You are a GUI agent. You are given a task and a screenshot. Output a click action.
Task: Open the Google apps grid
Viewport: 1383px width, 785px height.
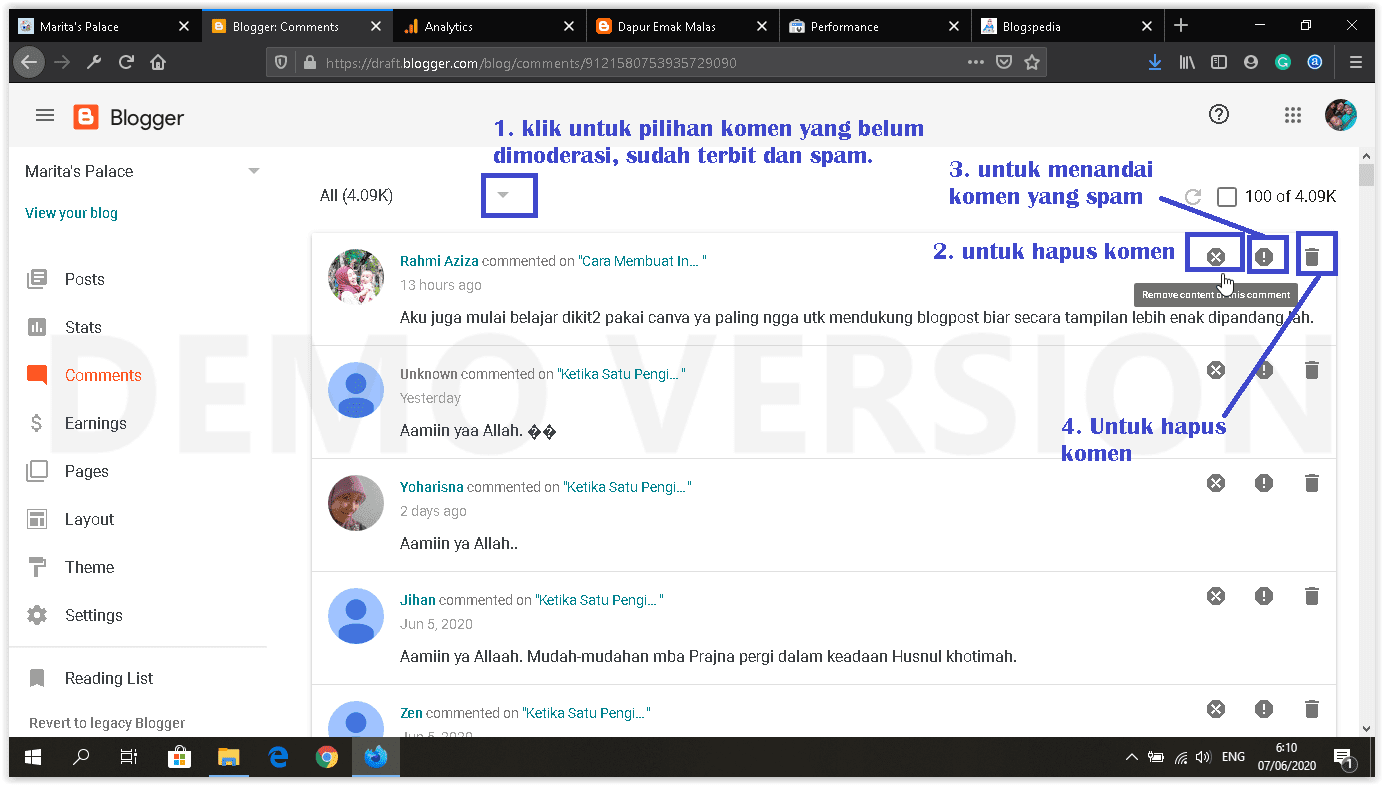[1293, 116]
